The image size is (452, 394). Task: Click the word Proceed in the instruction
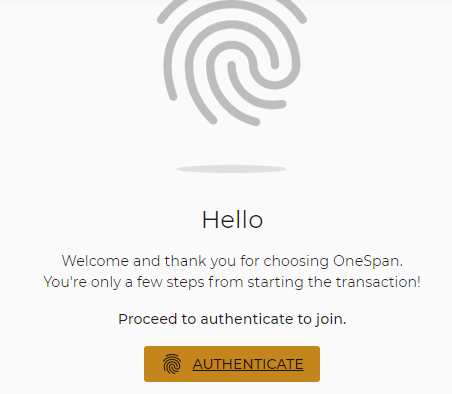click(x=148, y=319)
